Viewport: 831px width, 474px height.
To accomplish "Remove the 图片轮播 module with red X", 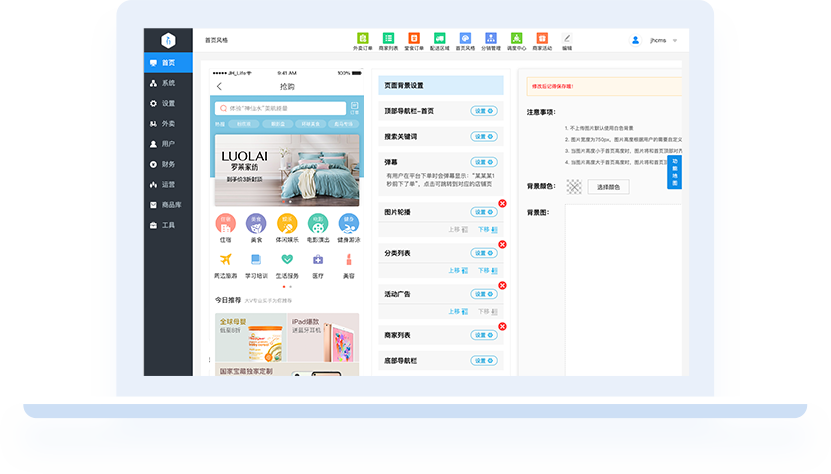I will click(x=502, y=204).
